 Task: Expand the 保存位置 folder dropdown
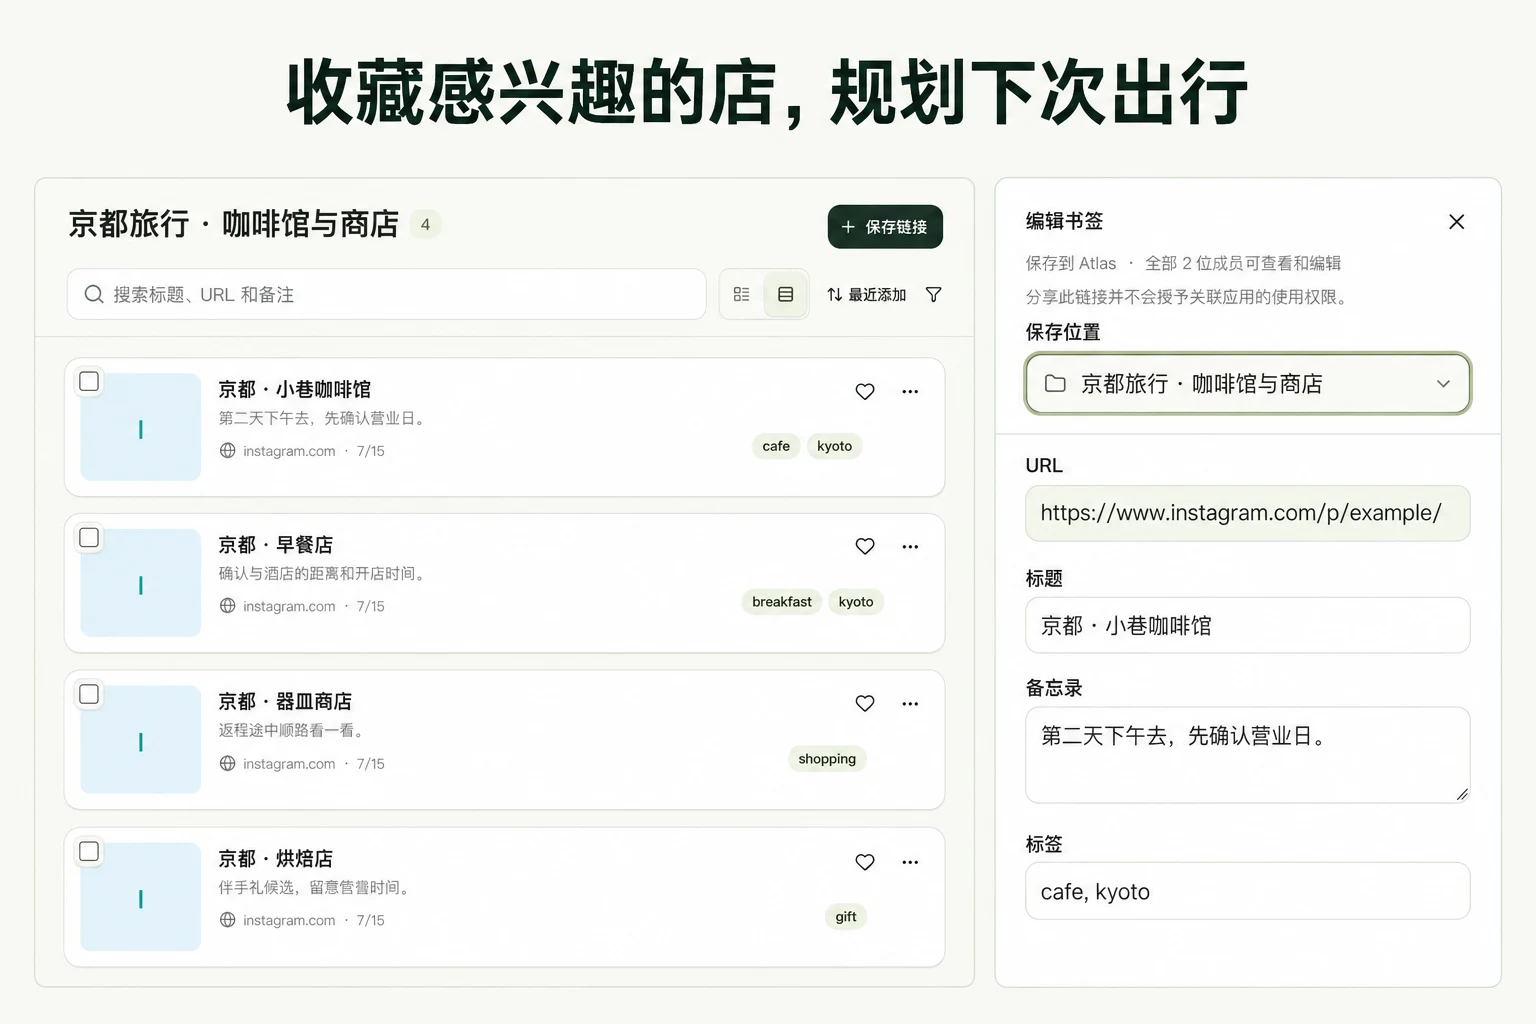click(1248, 383)
